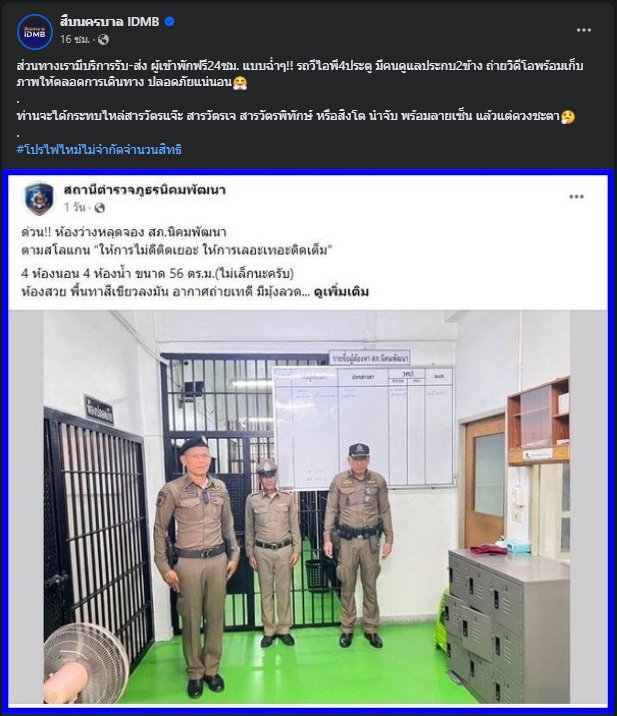Screen dimensions: 617x716
Task: Click the yawning emoji after ดวงชะตา
Action: tap(568, 117)
